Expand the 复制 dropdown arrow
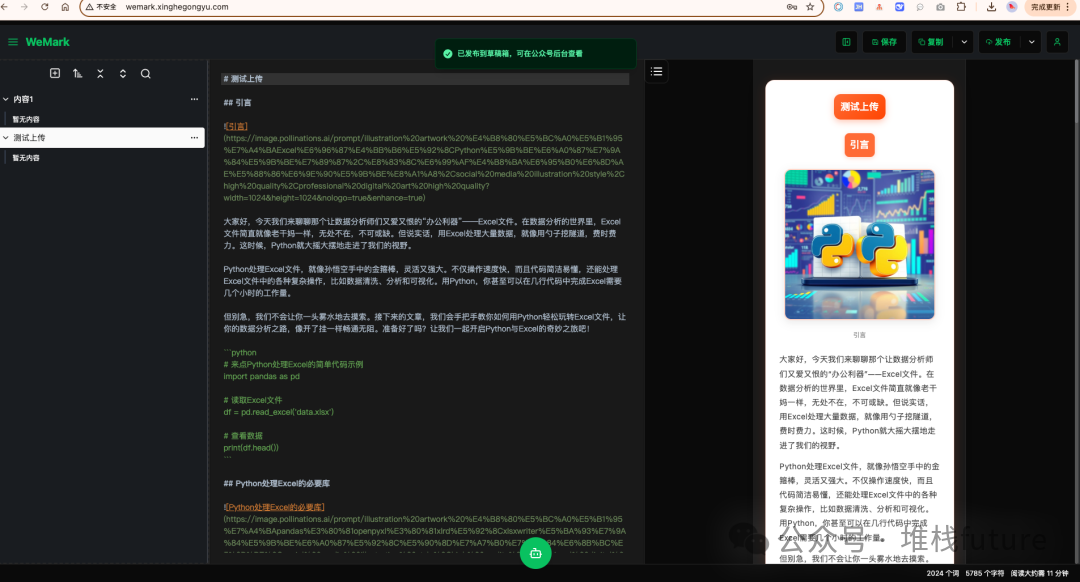Screen dimensions: 1080x582 point(963,41)
